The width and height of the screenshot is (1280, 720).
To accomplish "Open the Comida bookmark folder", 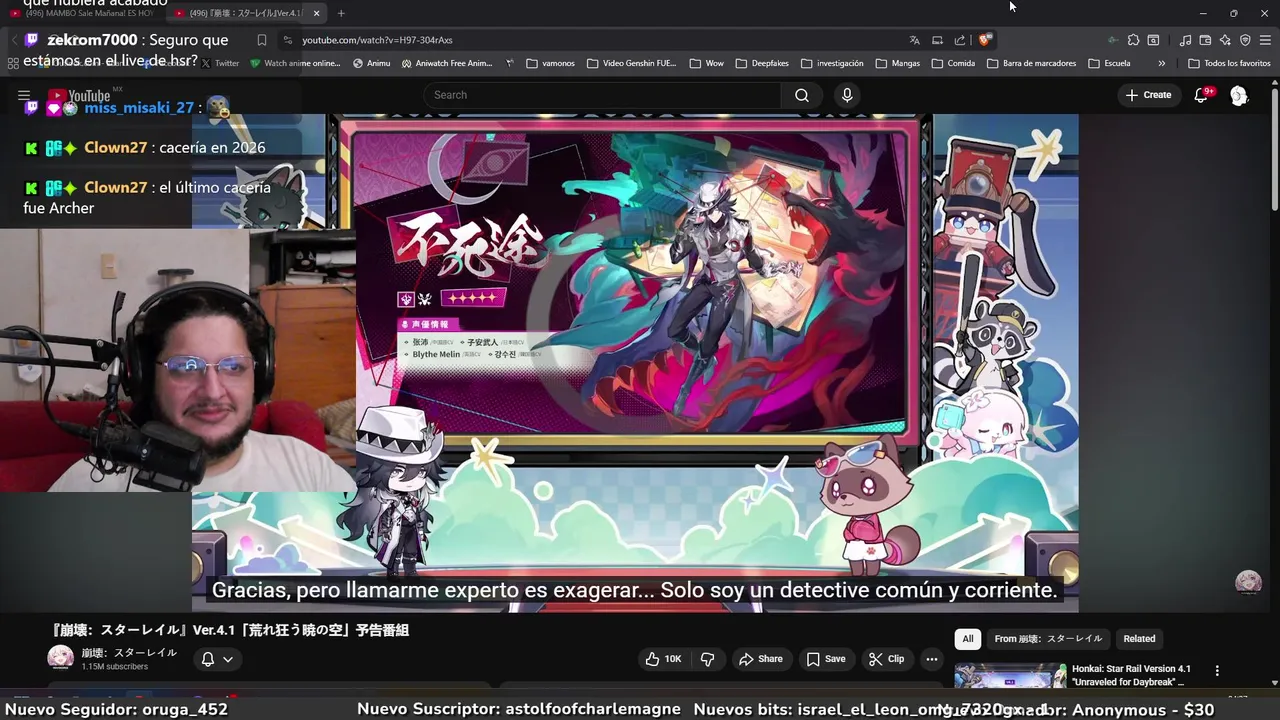I will [x=953, y=63].
